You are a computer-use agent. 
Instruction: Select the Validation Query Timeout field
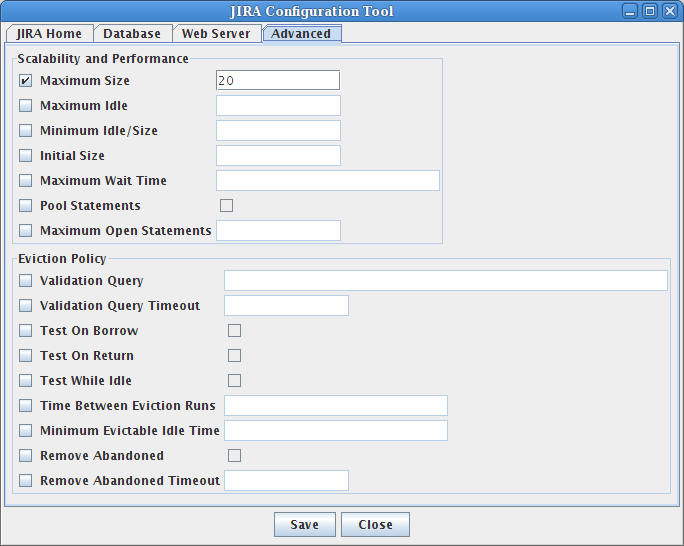pyautogui.click(x=286, y=306)
